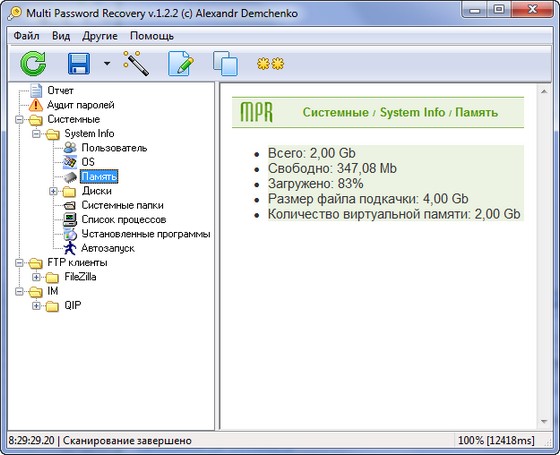Collapse the Системные folder node
Viewport: 560px width, 455px height.
click(x=19, y=120)
